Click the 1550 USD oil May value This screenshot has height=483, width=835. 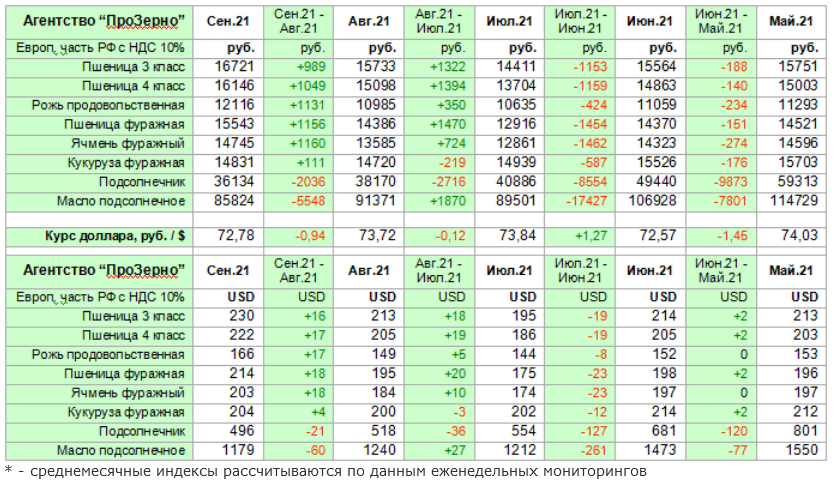coord(791,451)
